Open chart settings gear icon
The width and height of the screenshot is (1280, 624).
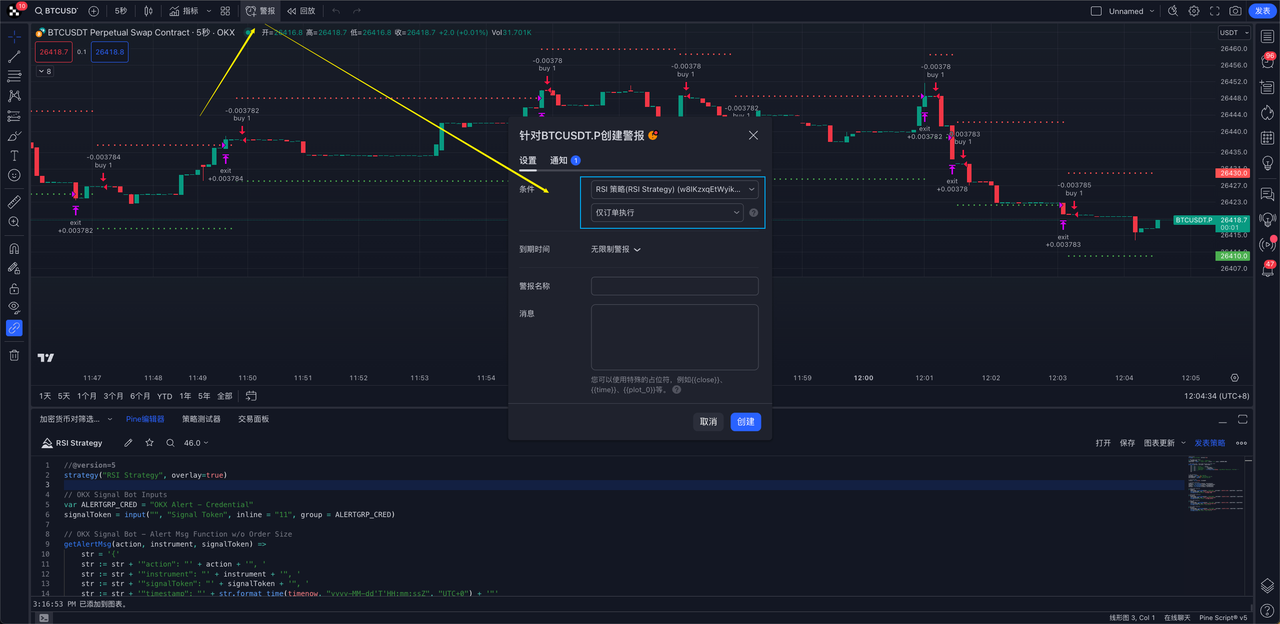[1194, 11]
